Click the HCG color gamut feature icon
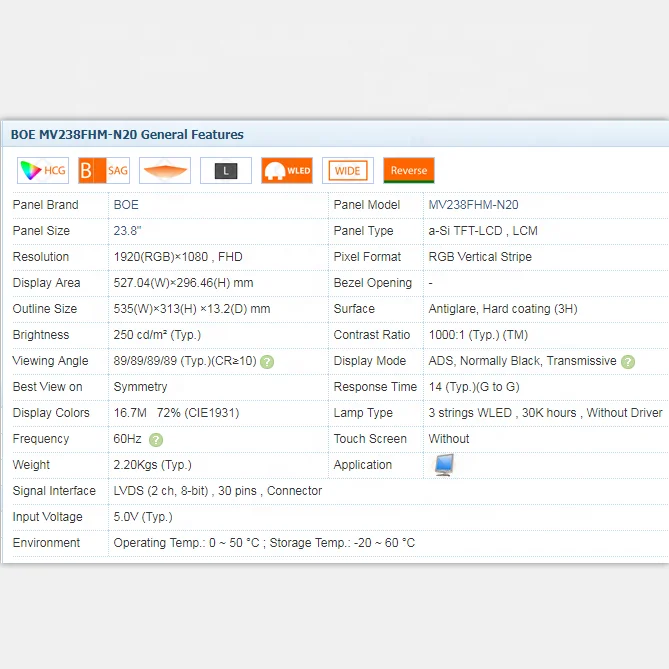The height and width of the screenshot is (669, 669). click(x=43, y=171)
